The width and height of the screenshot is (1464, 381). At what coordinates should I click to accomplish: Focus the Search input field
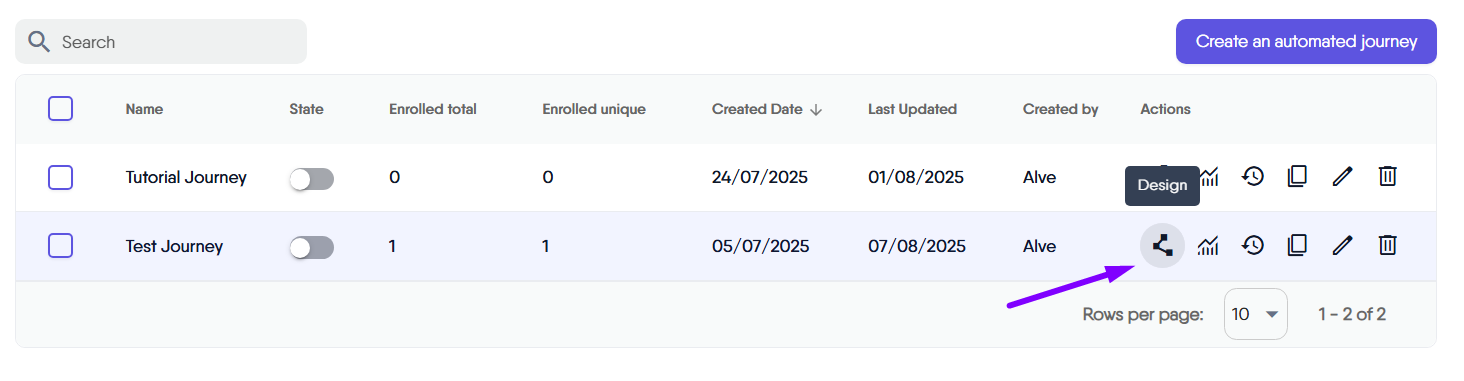(x=161, y=42)
